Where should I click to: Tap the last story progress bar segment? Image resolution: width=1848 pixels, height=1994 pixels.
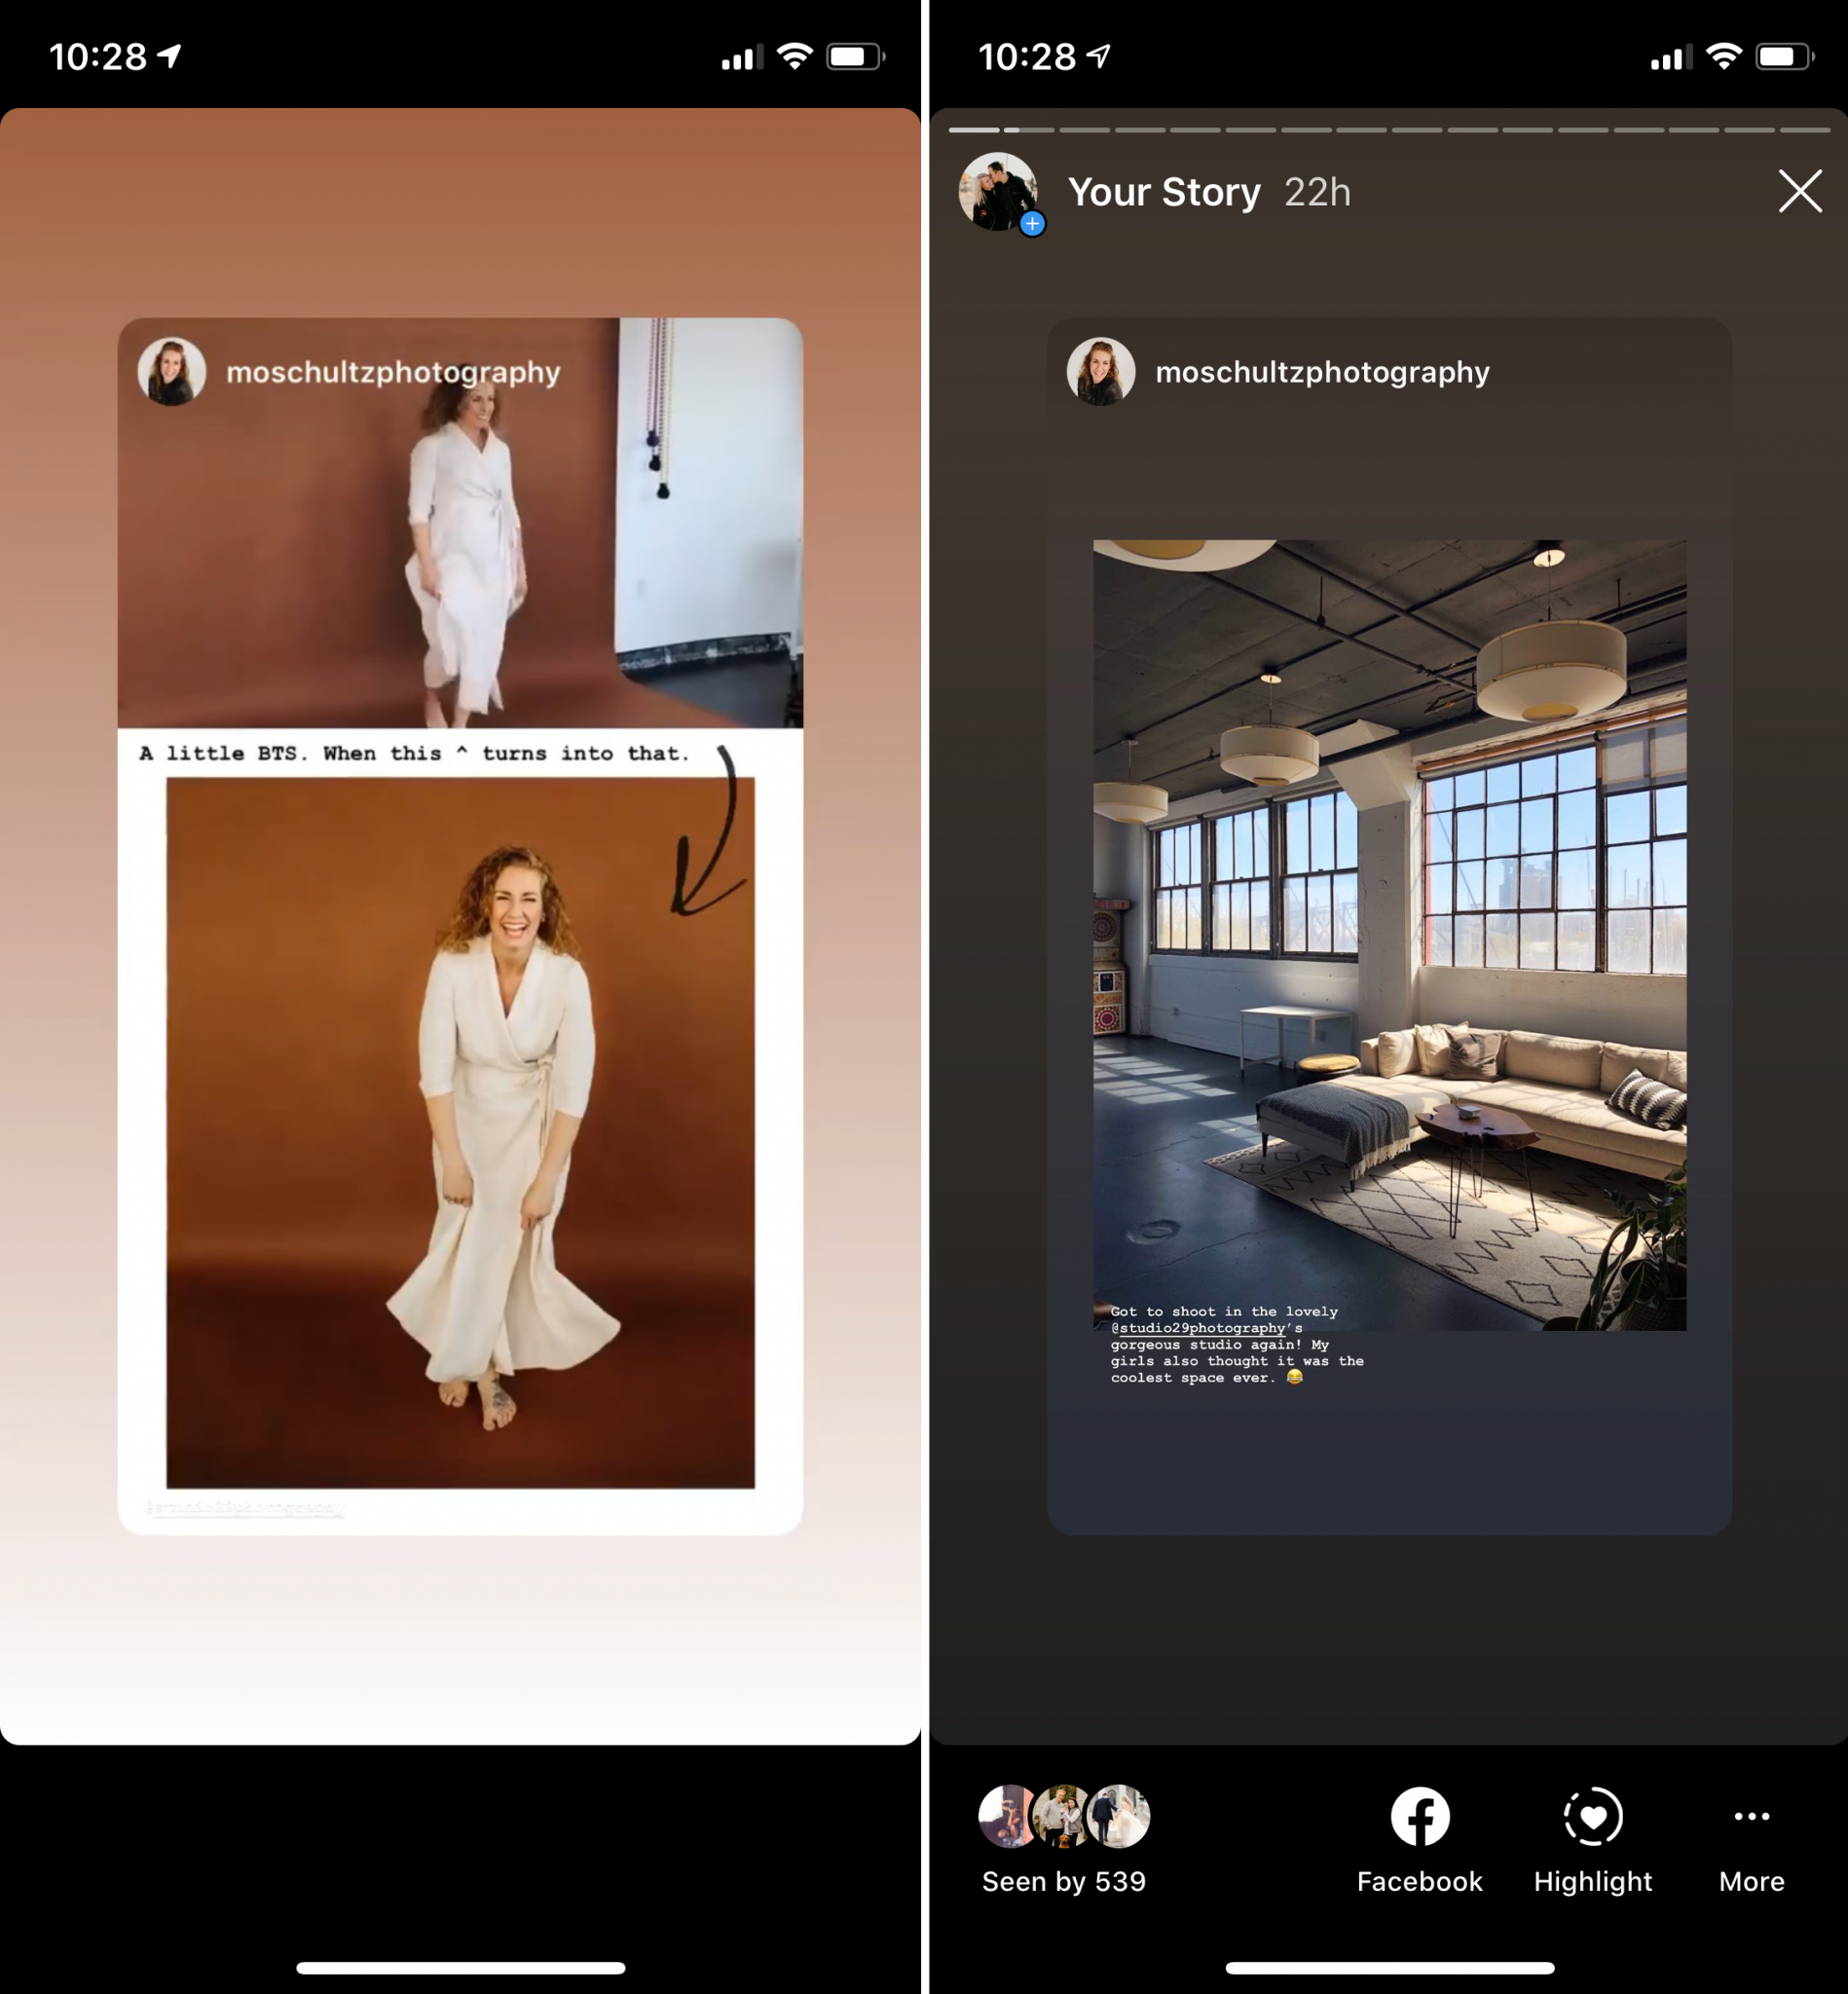coord(1804,130)
